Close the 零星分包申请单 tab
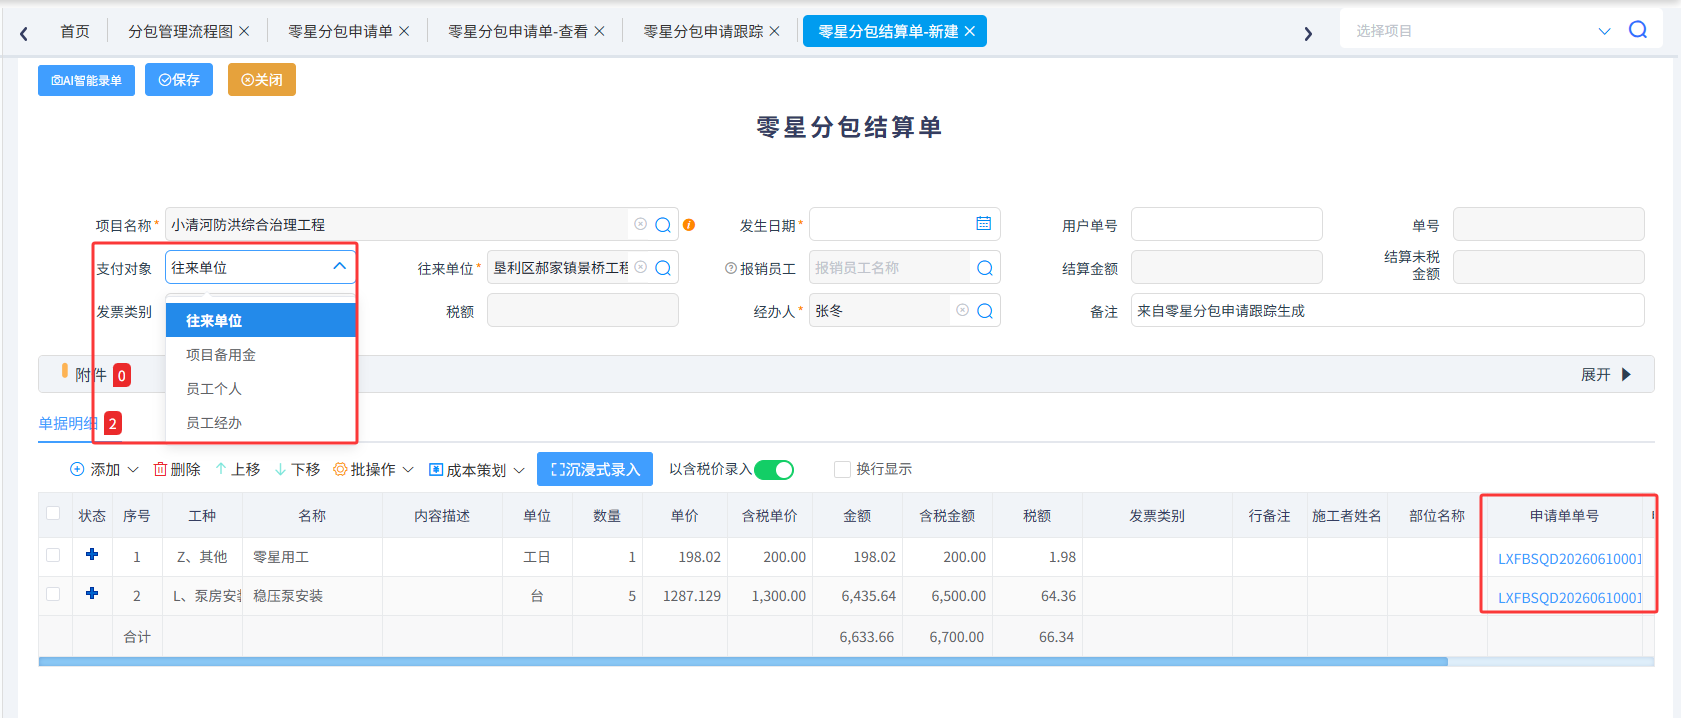This screenshot has height=718, width=1681. [404, 31]
